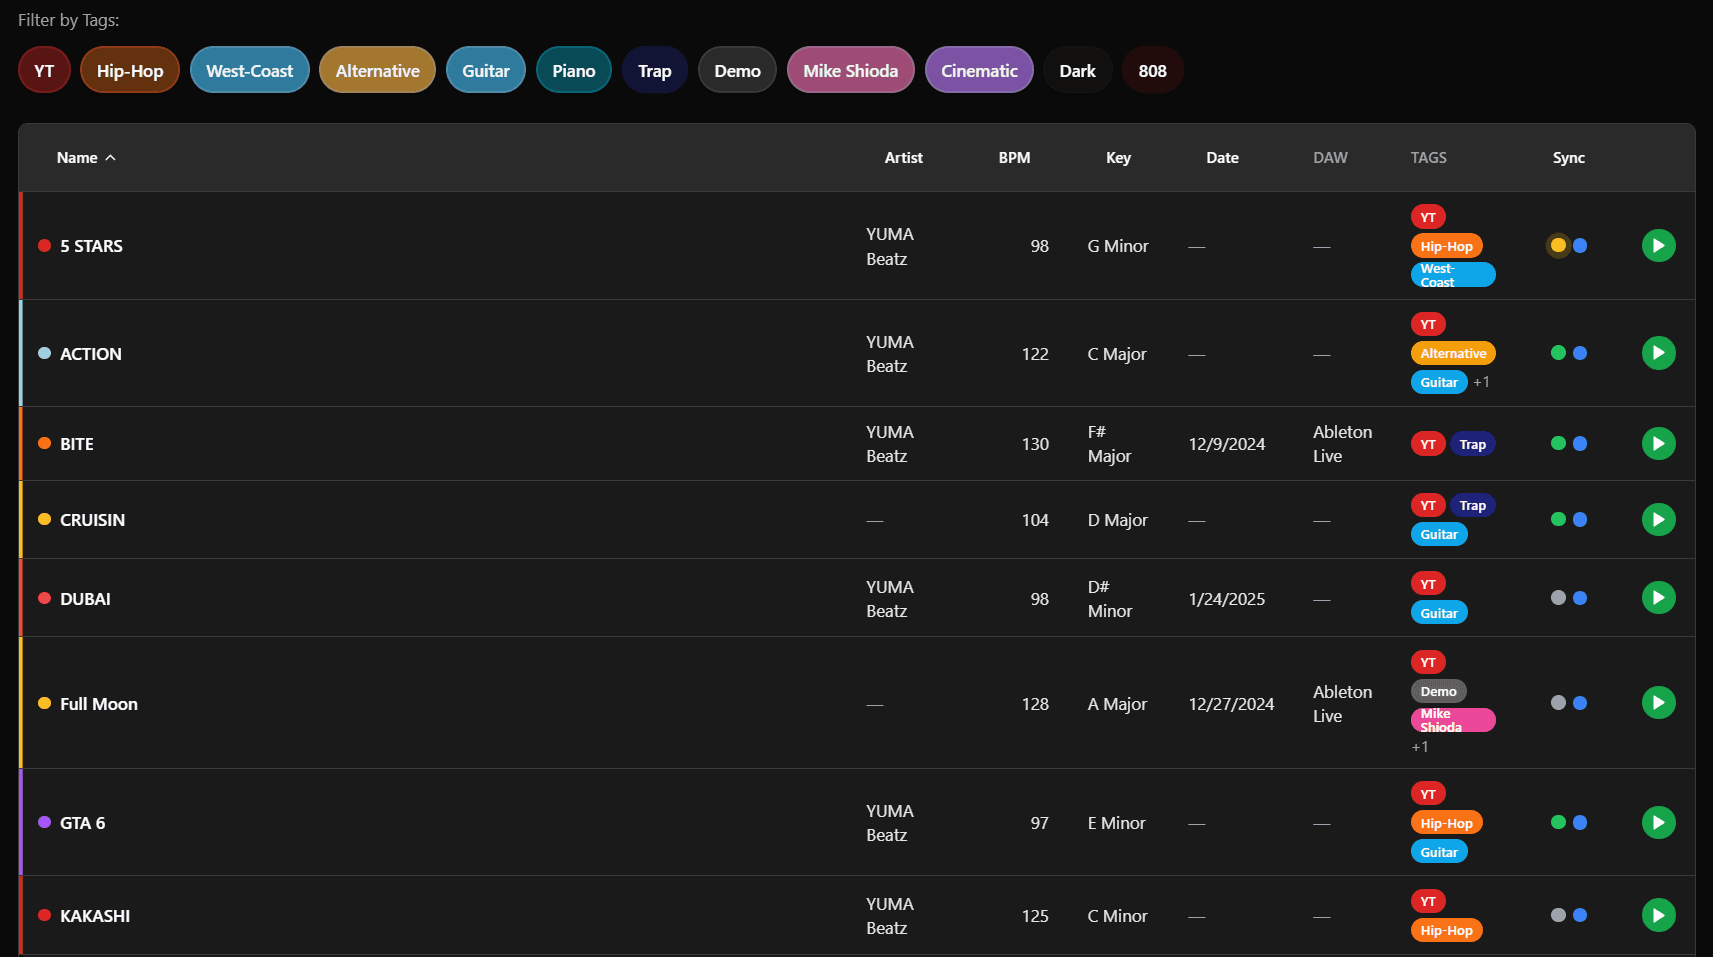Click the Mike Shioda tag on Full Moon
Viewport: 1713px width, 957px height.
point(1453,720)
